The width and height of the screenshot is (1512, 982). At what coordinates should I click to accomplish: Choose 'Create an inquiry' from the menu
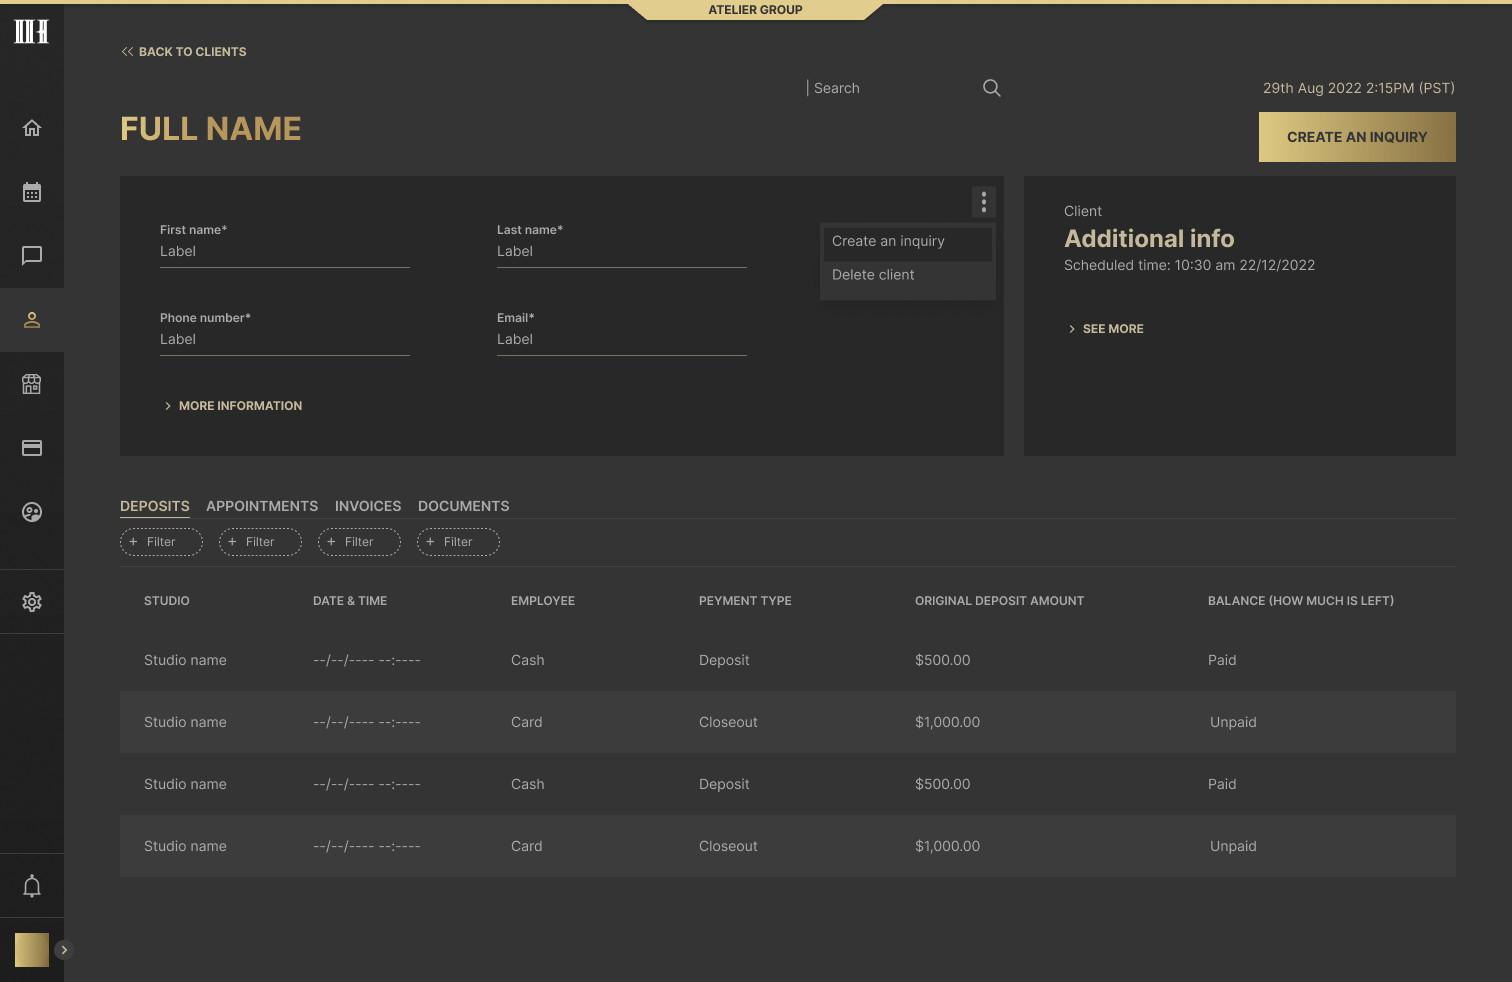(x=906, y=242)
